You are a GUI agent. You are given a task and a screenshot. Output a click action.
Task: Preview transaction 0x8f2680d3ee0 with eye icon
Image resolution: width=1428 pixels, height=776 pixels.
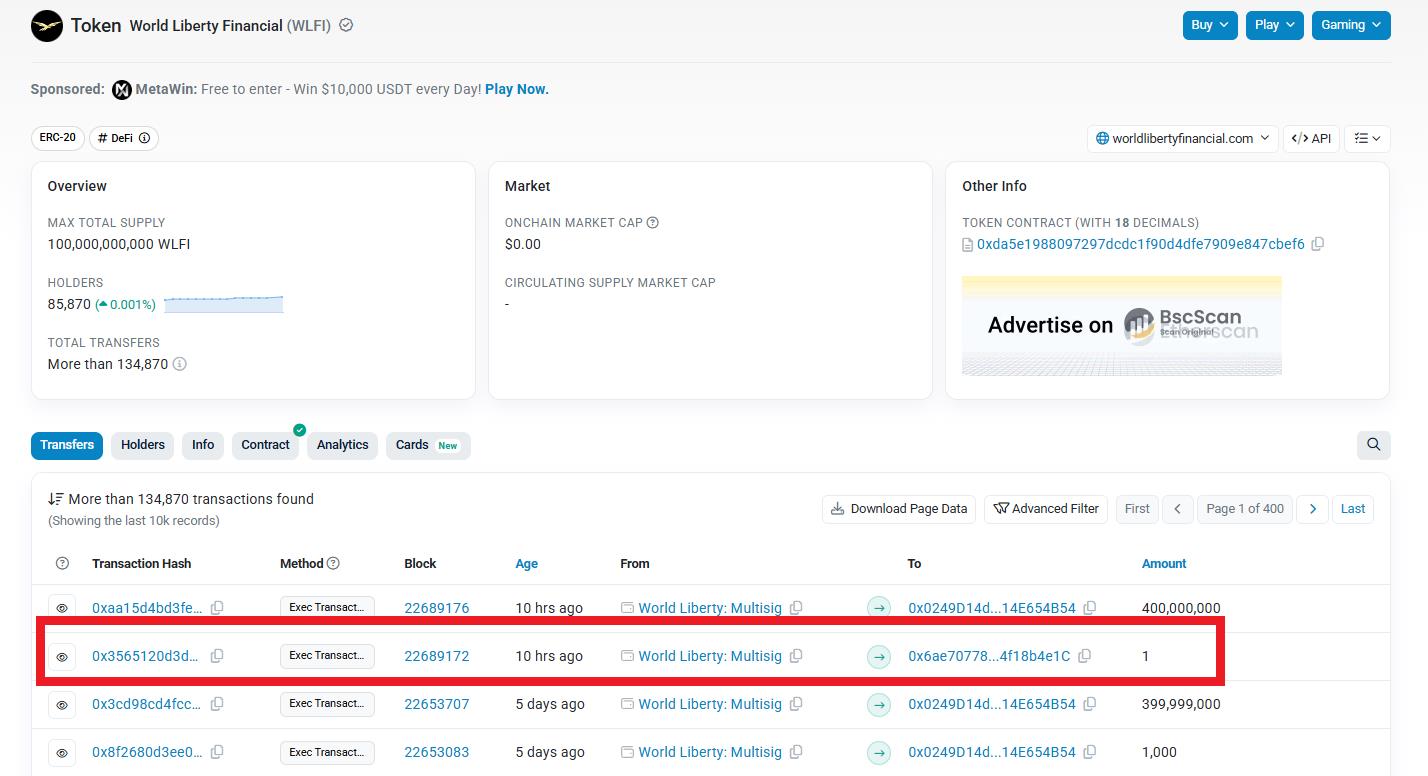pos(62,752)
